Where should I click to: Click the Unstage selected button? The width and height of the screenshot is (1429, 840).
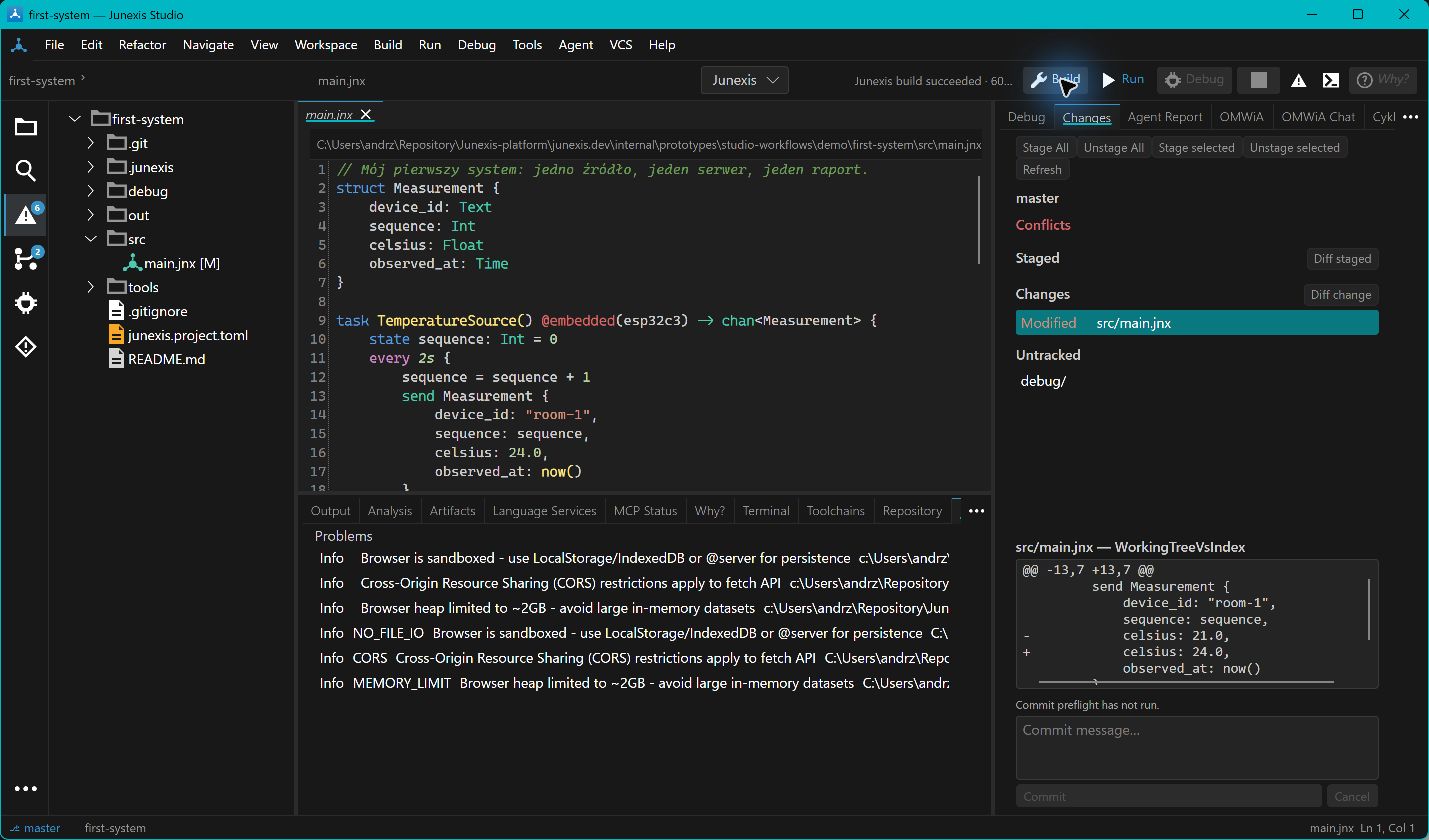coord(1295,148)
